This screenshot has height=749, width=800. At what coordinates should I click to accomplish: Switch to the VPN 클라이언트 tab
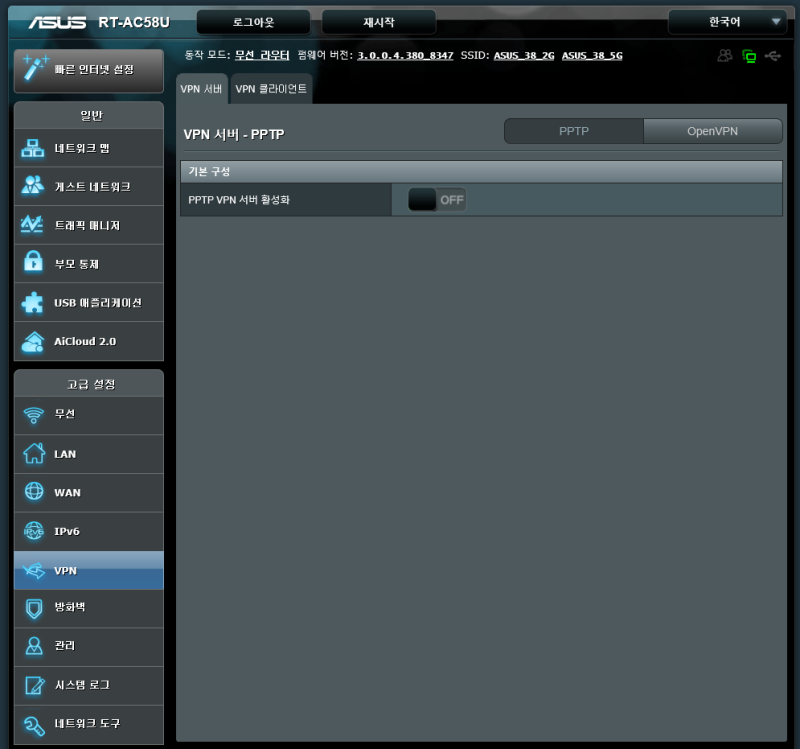point(271,89)
